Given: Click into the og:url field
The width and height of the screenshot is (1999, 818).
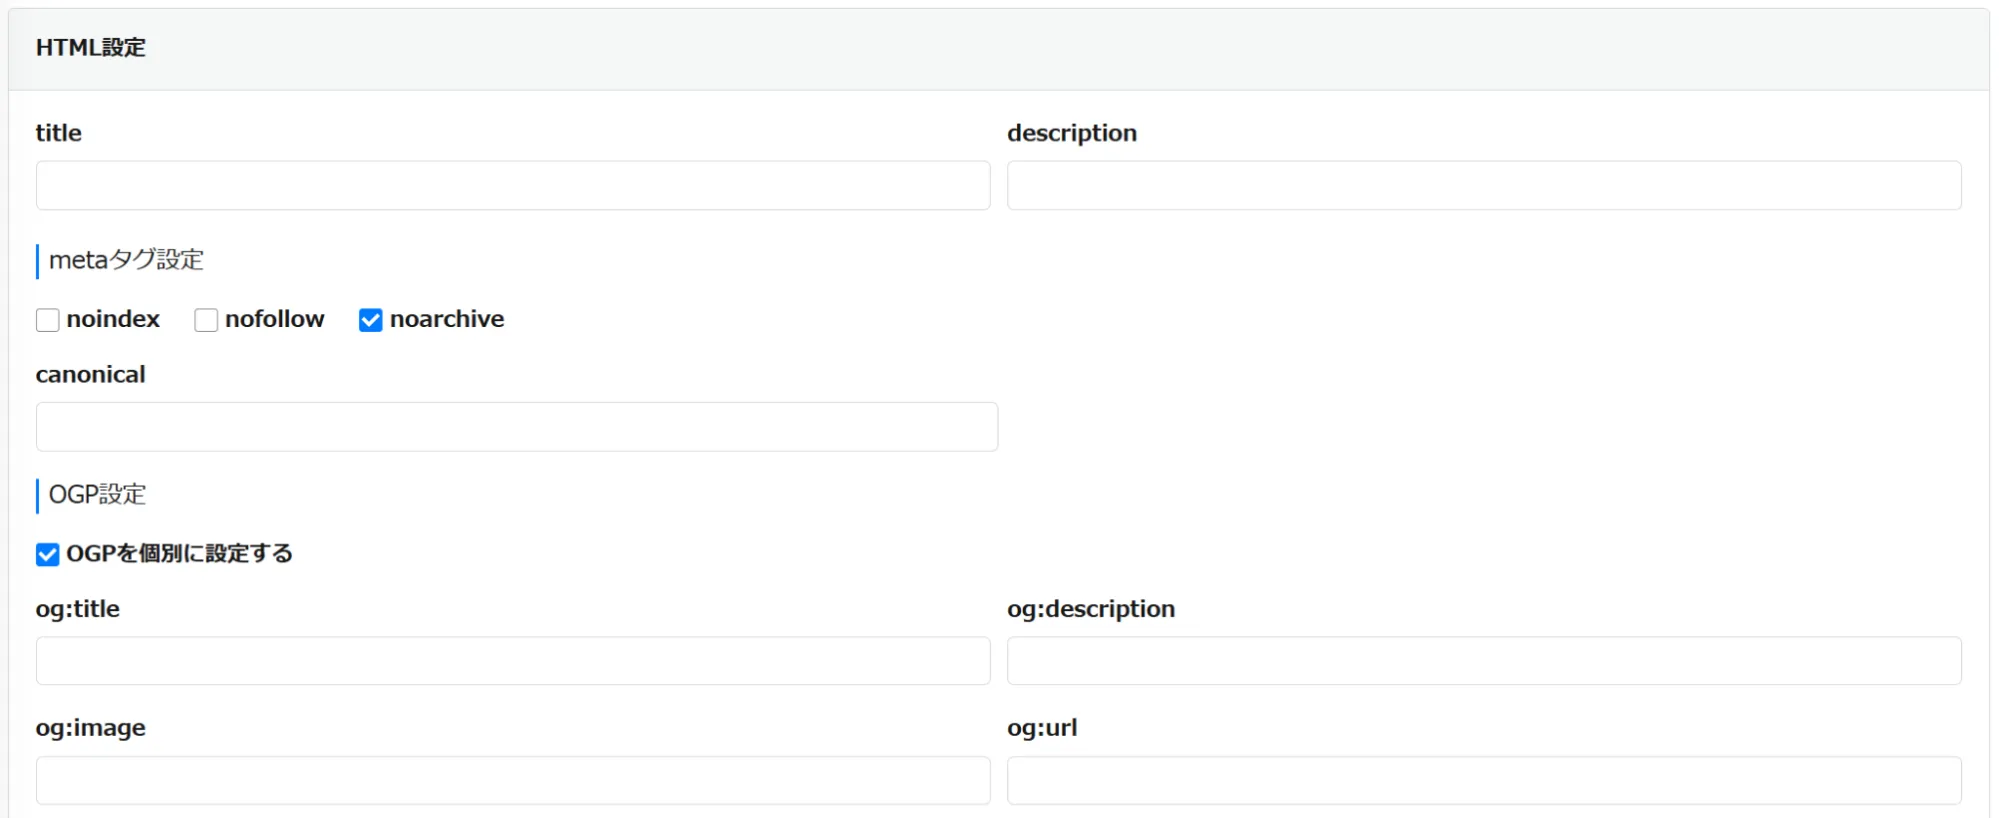Looking at the screenshot, I should tap(1483, 780).
